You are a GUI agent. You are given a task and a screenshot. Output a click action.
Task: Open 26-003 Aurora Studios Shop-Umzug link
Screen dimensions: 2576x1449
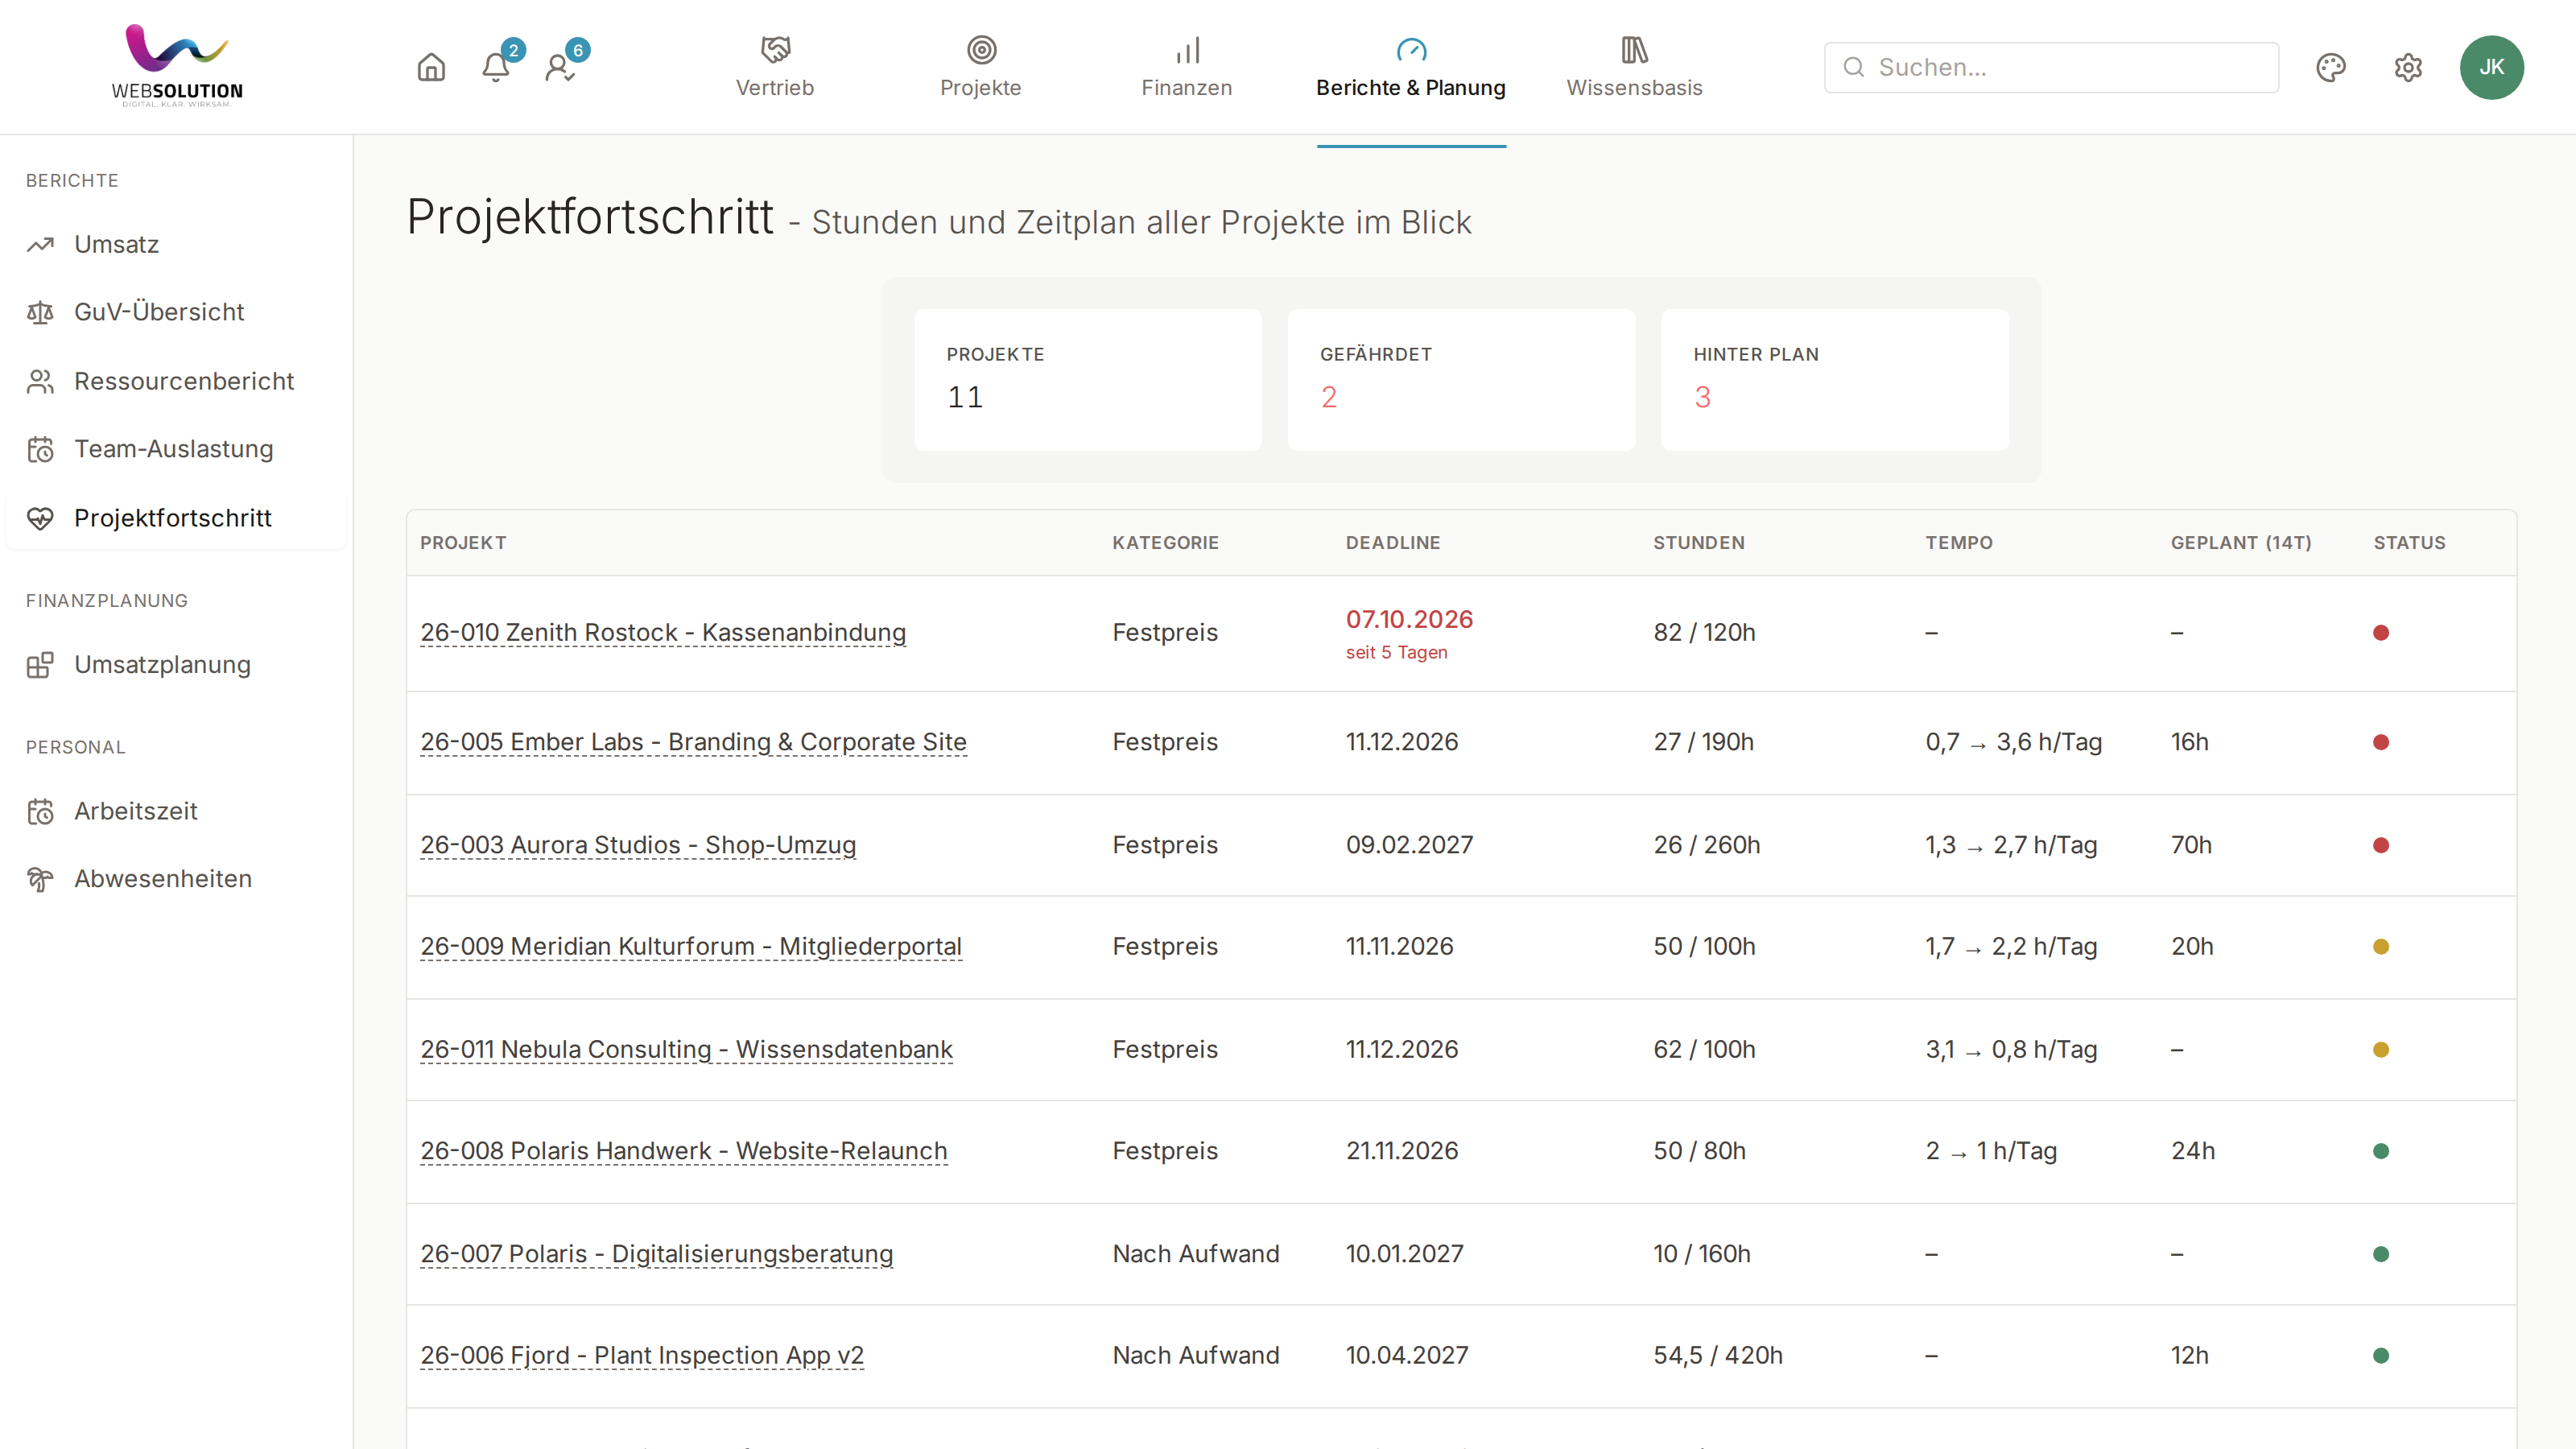click(638, 845)
